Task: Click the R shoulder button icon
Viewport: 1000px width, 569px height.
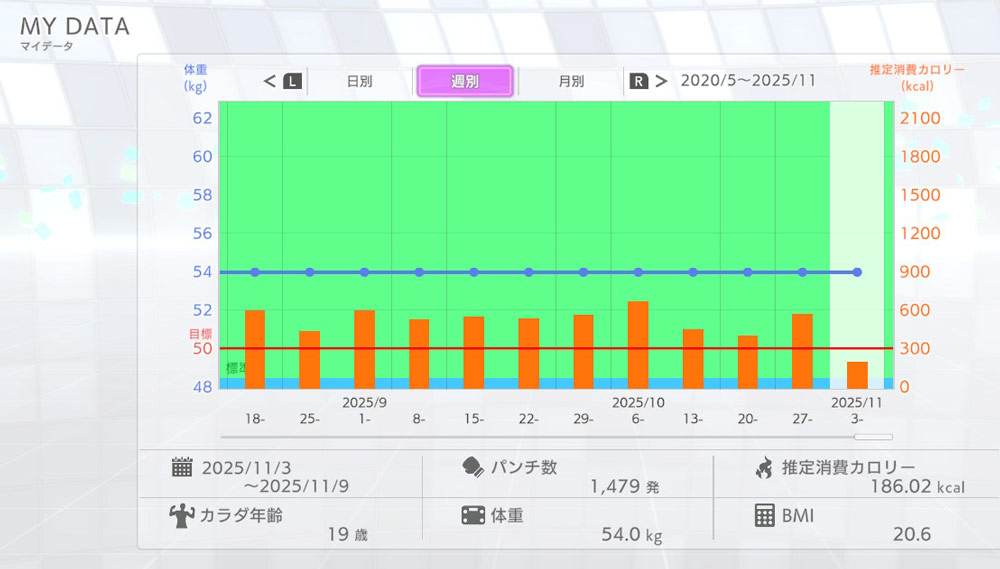Action: point(638,81)
